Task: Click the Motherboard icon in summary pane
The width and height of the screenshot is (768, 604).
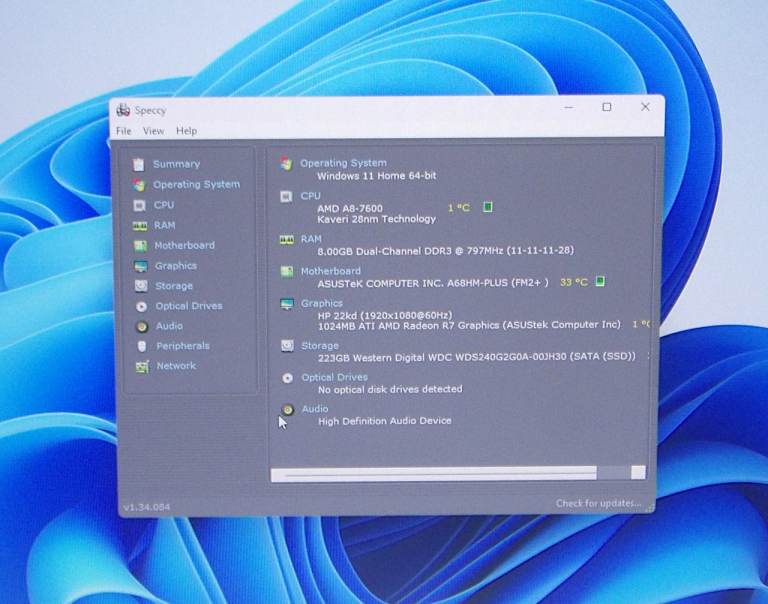Action: coord(287,271)
